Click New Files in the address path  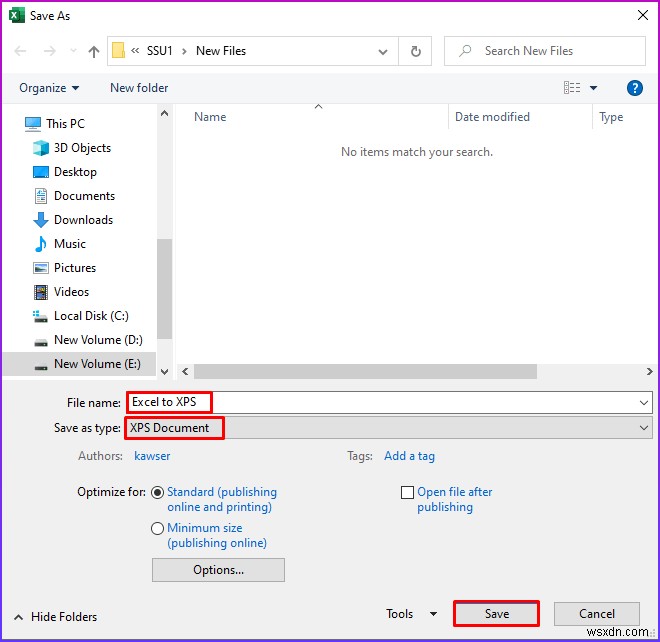tap(221, 51)
